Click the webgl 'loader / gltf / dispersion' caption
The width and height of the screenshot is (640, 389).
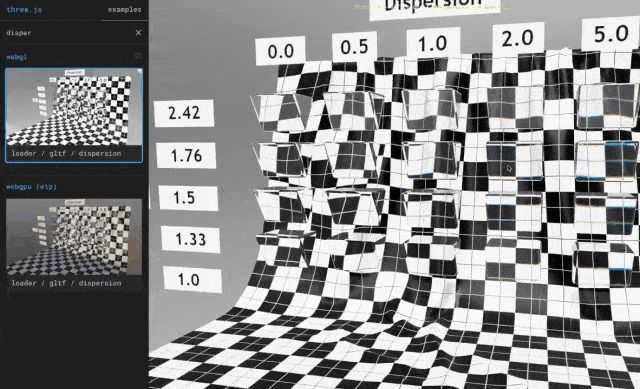(66, 153)
